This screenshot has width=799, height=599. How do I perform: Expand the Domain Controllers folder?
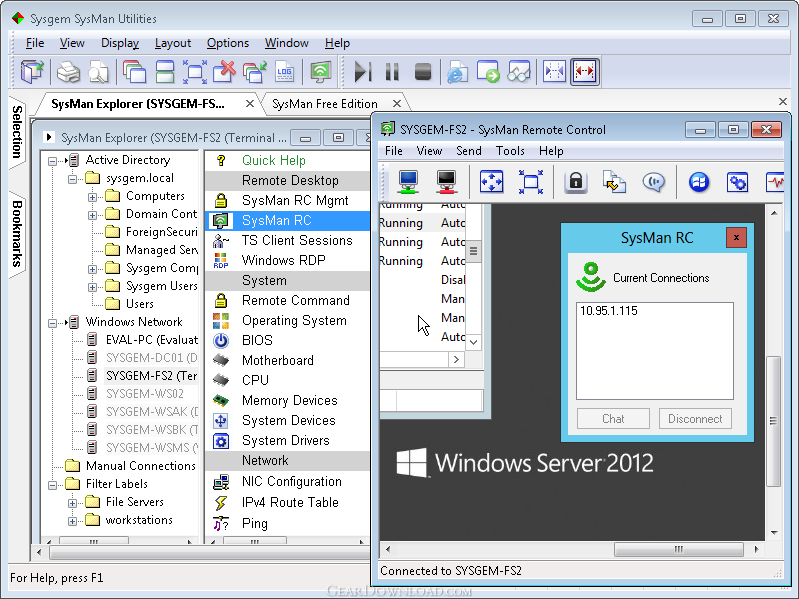[x=92, y=215]
